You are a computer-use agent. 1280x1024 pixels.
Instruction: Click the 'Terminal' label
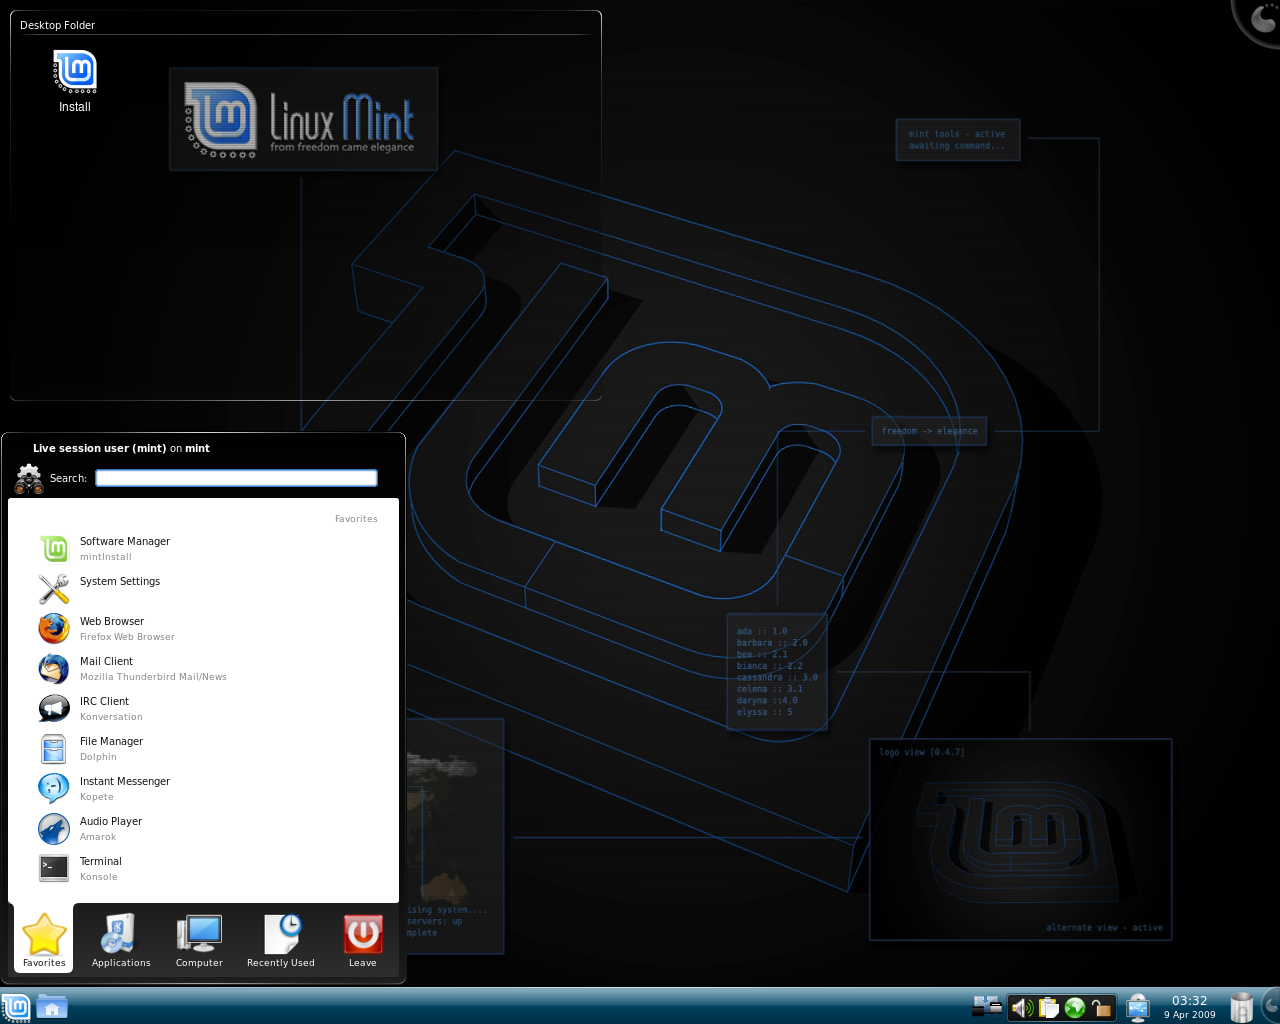[101, 861]
